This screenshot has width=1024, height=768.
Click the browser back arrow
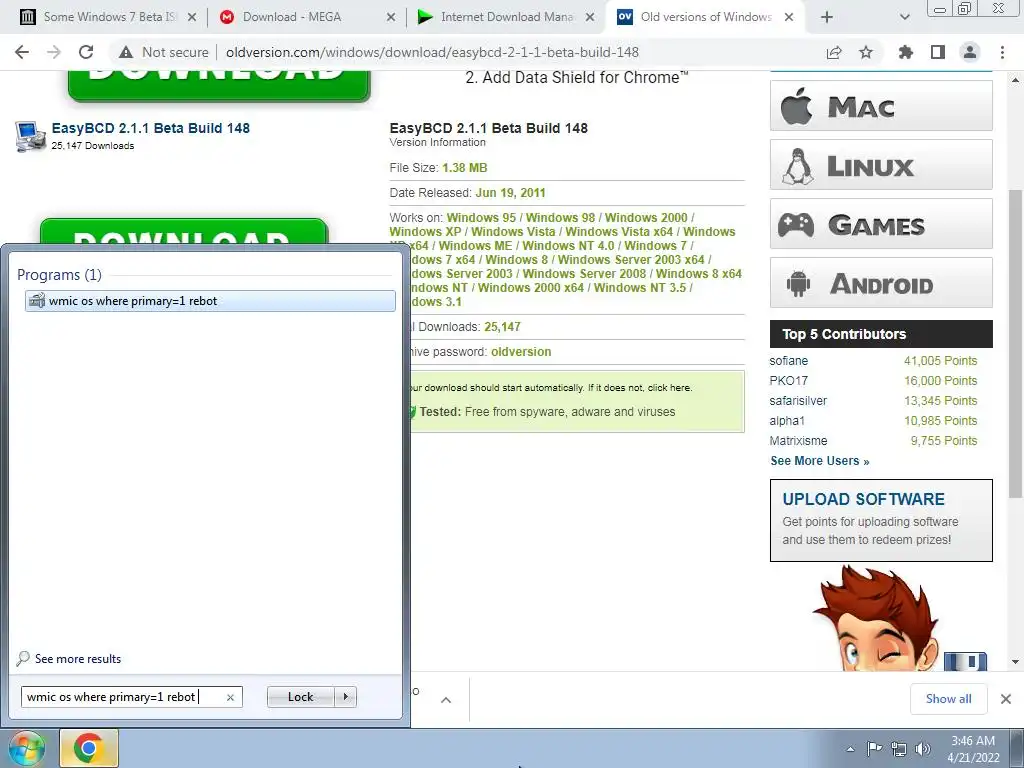(x=22, y=52)
